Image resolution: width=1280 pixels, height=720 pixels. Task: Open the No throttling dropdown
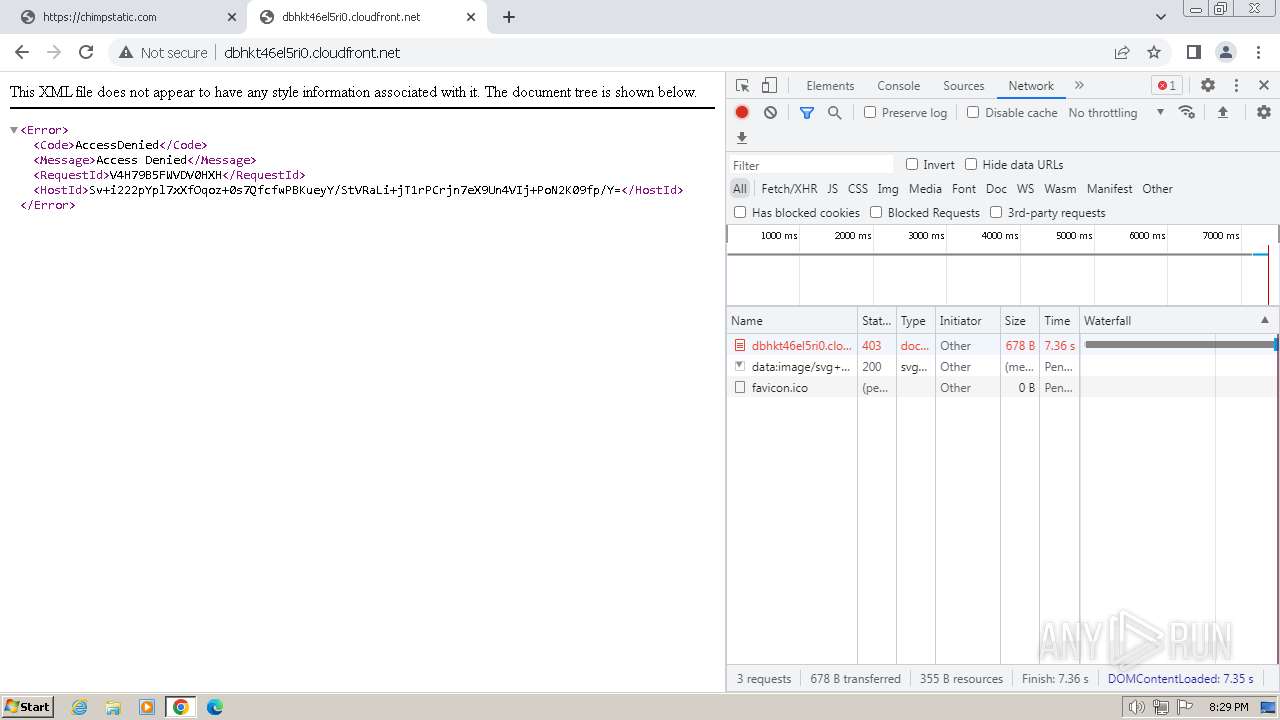(1116, 113)
